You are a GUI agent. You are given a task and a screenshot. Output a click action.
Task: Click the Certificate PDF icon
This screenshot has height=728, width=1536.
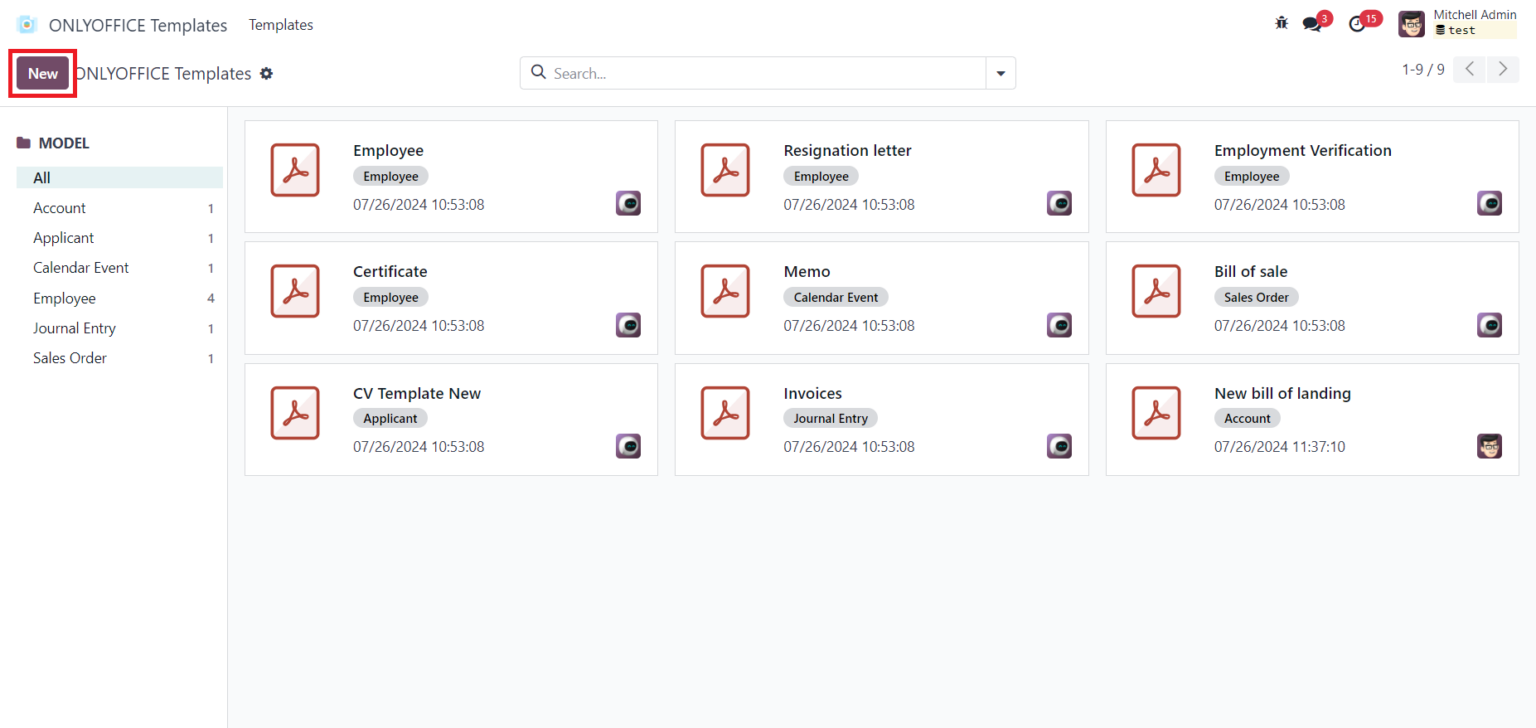(x=295, y=291)
